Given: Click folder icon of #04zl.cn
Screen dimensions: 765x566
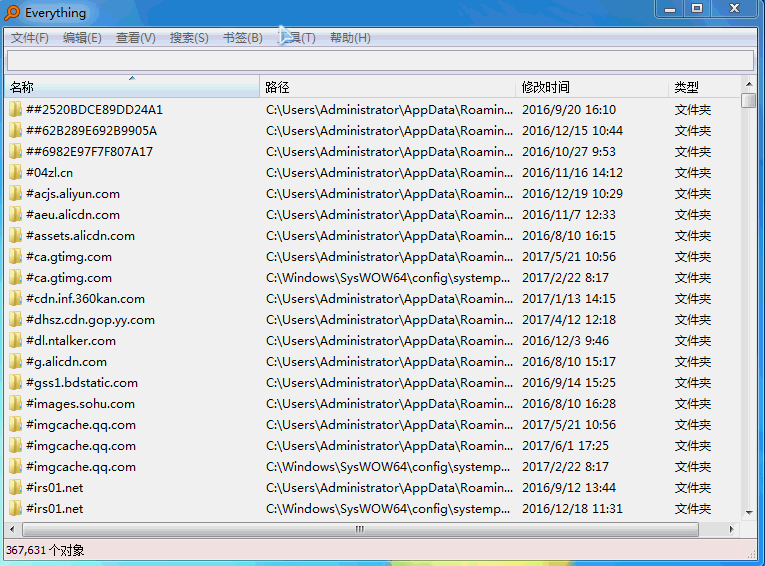Looking at the screenshot, I should [16, 172].
